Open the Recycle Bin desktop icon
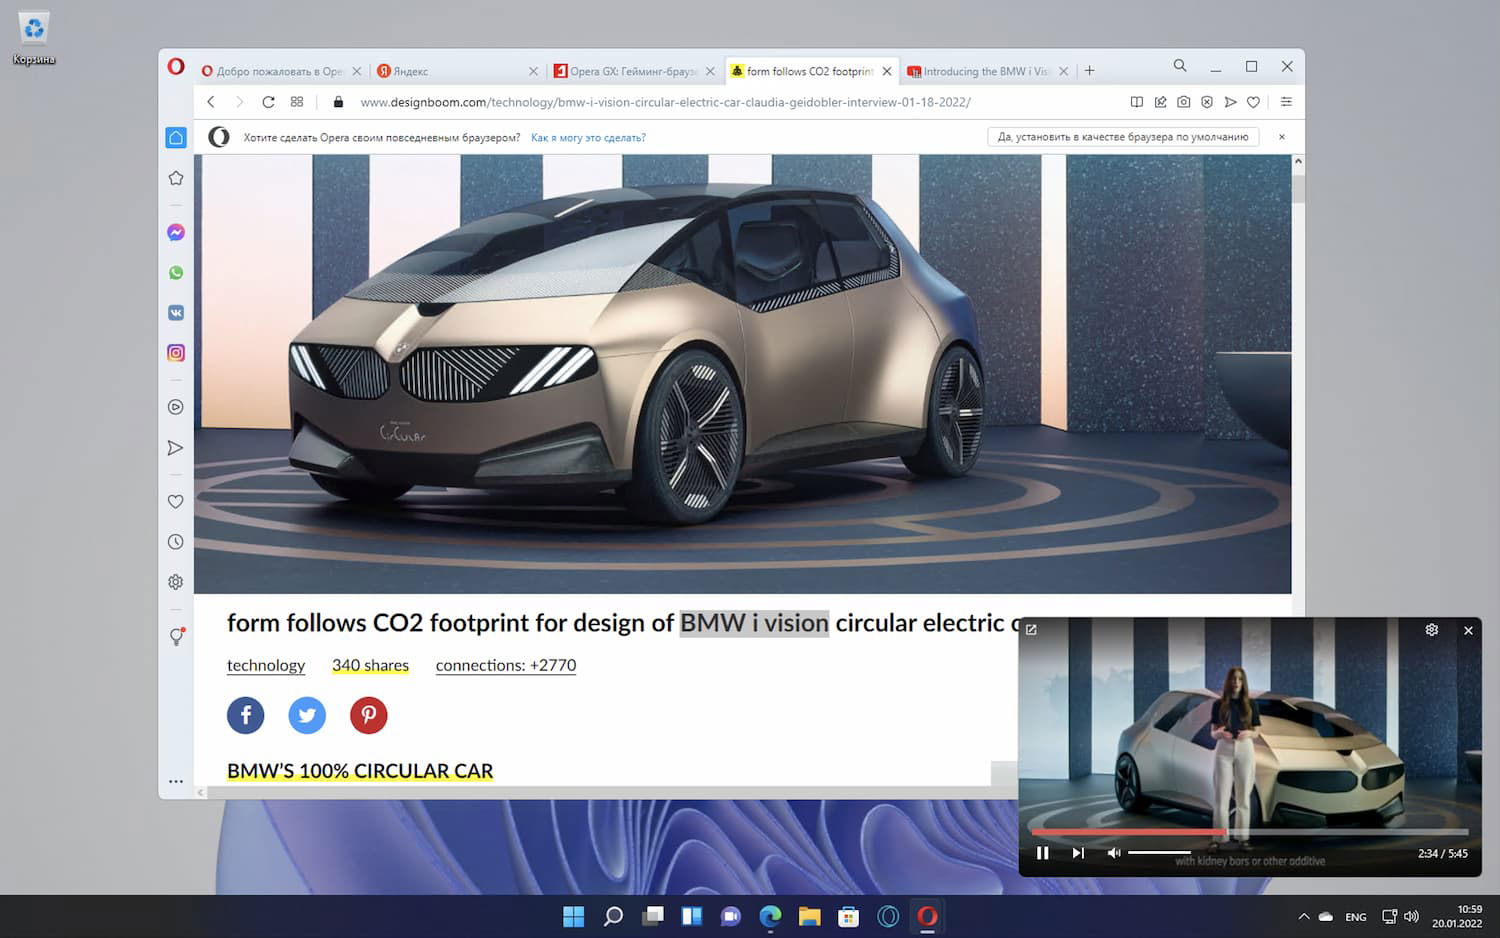This screenshot has height=938, width=1500. 34,39
